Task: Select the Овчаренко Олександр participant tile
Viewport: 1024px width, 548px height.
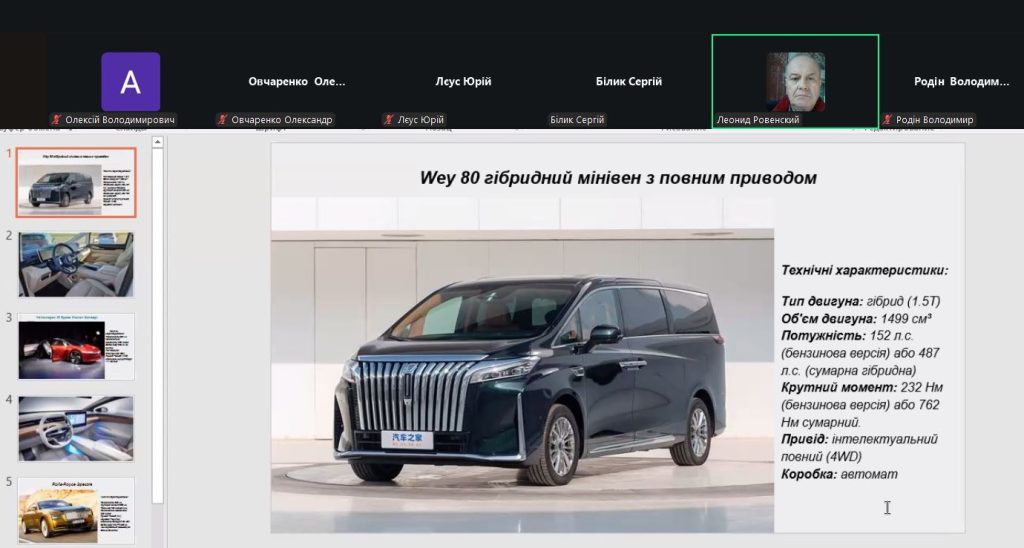Action: [x=296, y=82]
